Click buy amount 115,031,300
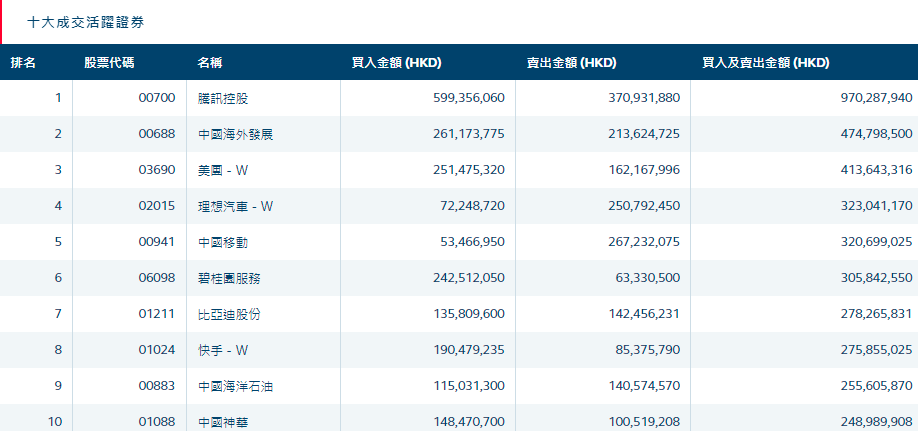Screen dimensions: 918x431 coord(469,386)
